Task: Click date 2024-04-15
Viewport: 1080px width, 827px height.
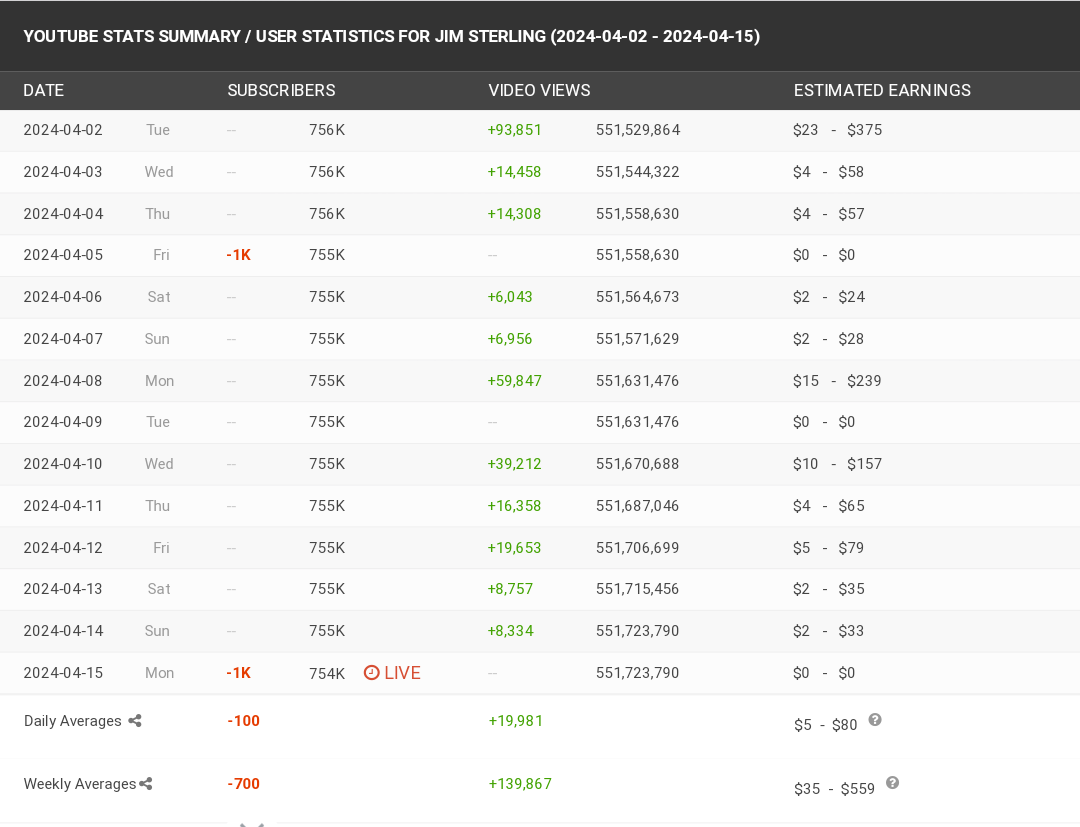Action: click(63, 673)
